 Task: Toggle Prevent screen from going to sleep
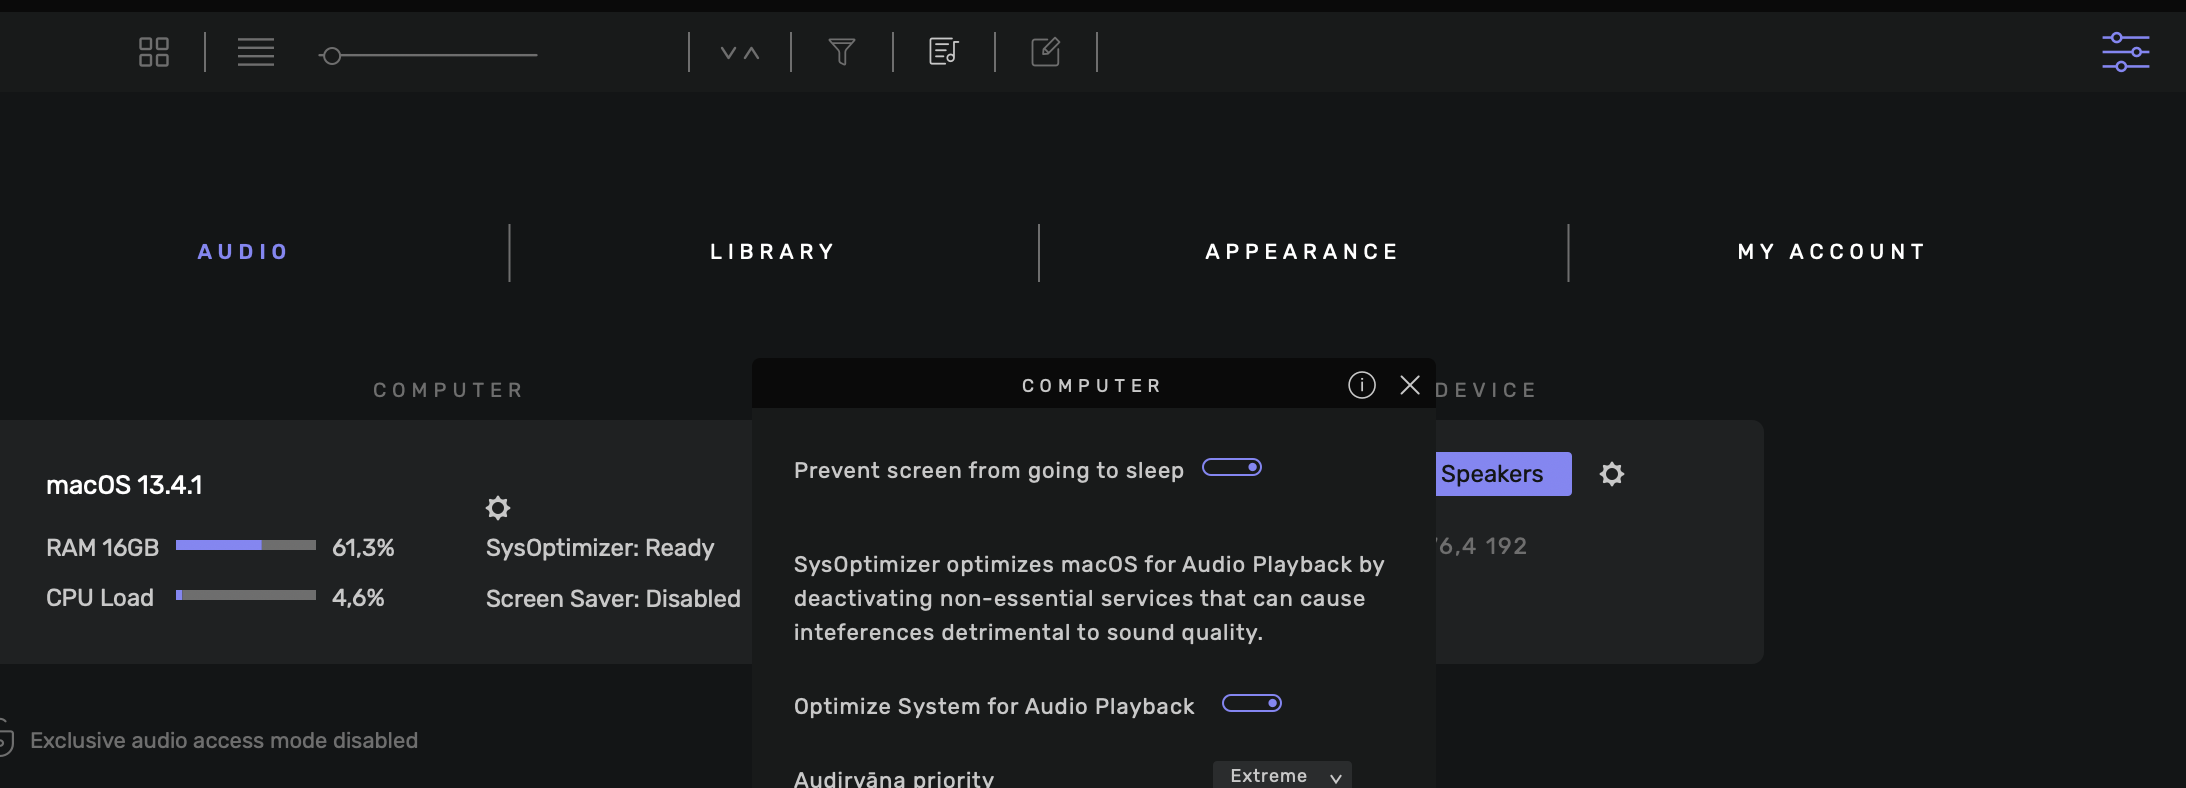coord(1232,467)
